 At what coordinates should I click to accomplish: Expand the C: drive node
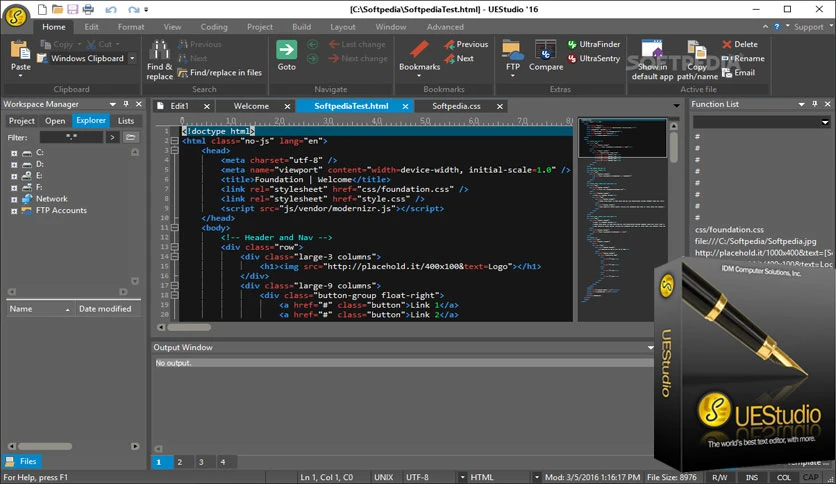(14, 153)
